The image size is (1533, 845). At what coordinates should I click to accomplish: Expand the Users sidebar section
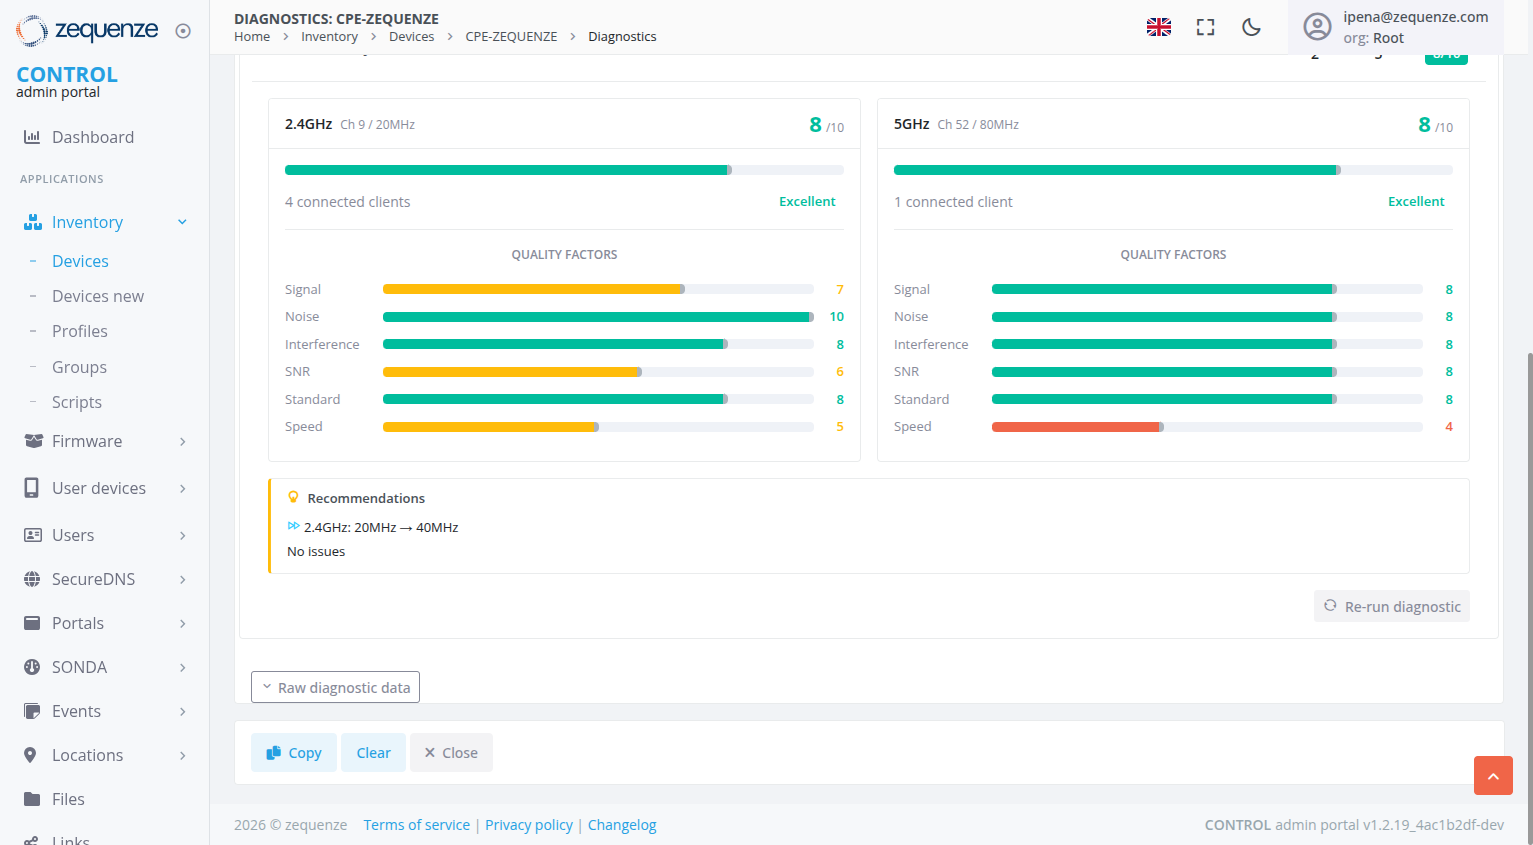tap(73, 535)
